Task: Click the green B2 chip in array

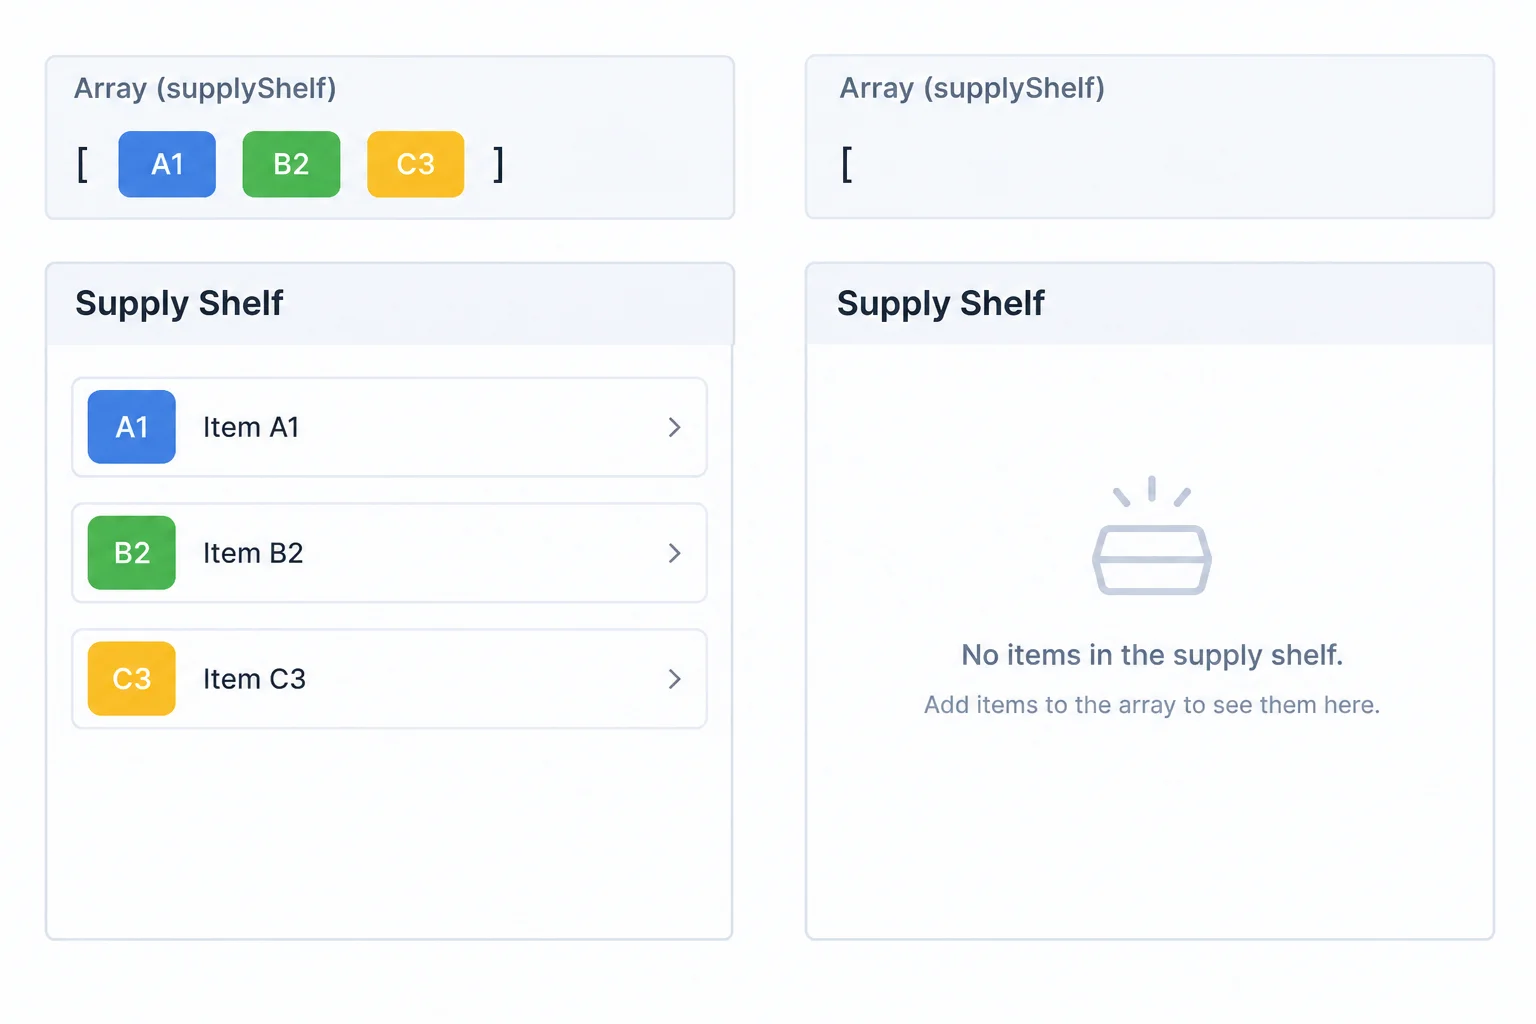Action: pos(291,164)
